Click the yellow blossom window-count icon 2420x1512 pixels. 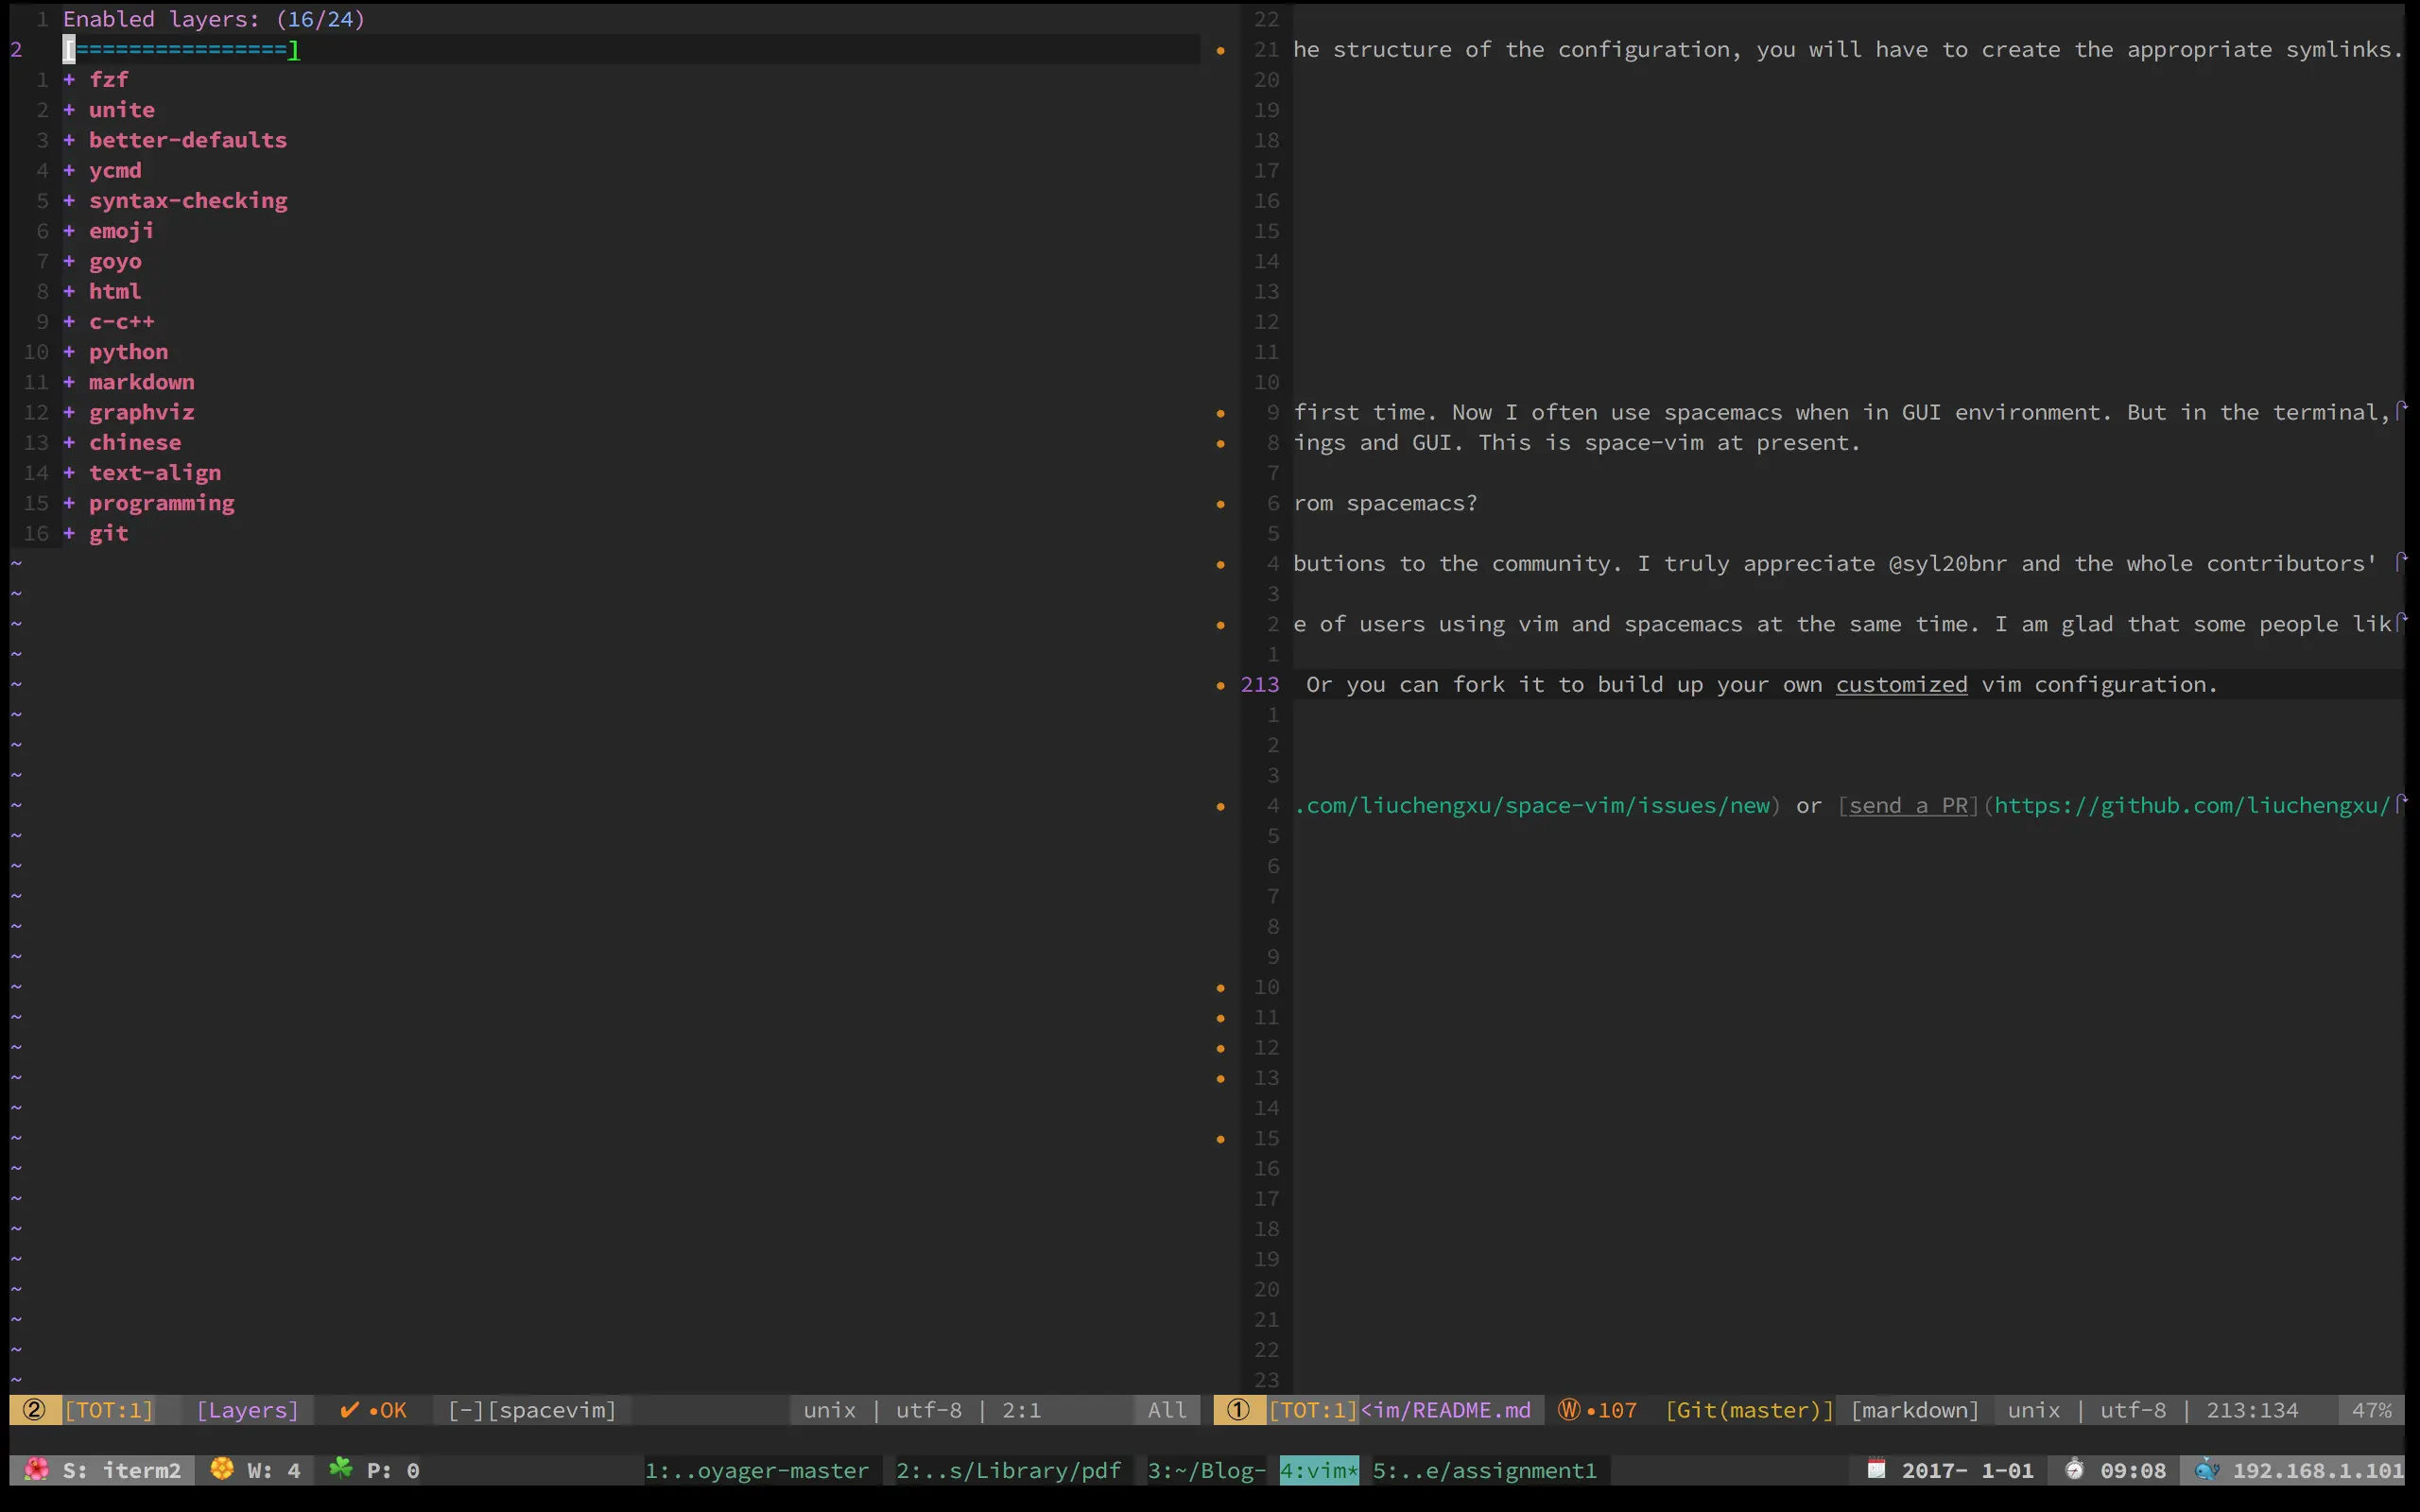click(x=222, y=1469)
